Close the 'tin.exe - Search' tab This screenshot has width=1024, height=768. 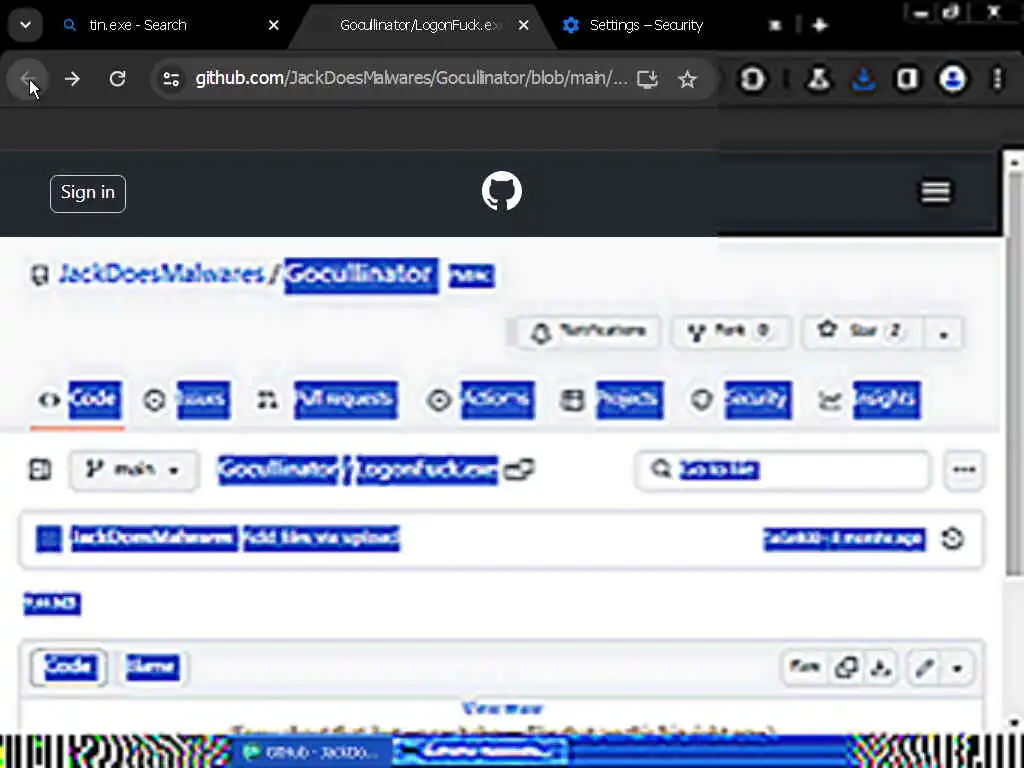click(x=274, y=25)
